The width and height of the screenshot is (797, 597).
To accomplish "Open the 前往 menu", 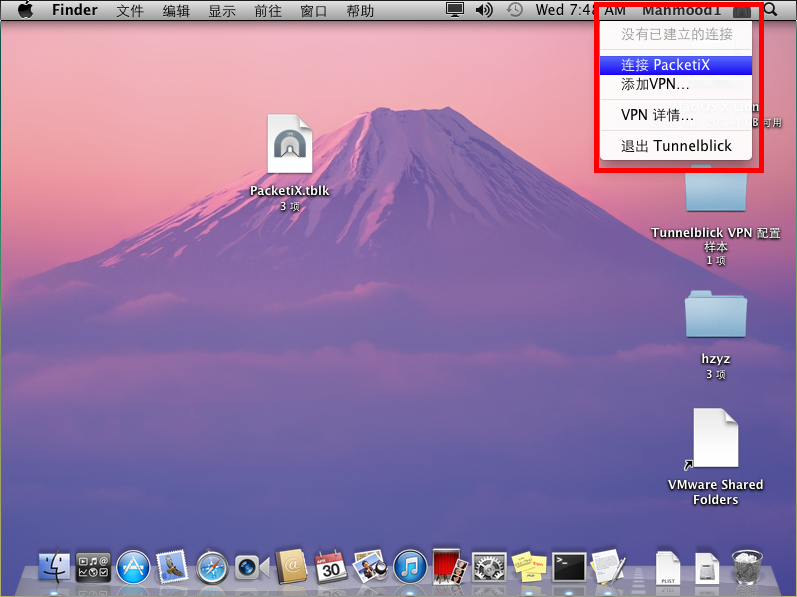I will point(268,10).
